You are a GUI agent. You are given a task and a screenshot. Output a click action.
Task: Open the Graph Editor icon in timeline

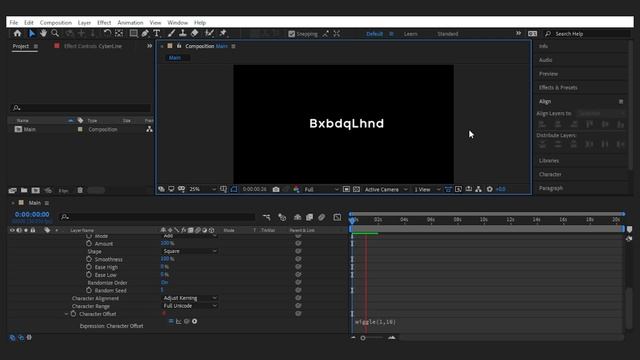(x=337, y=217)
